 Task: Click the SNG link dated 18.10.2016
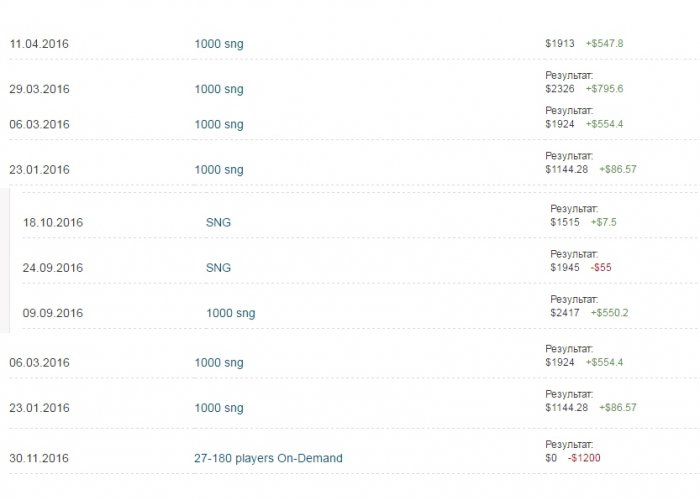pos(218,222)
